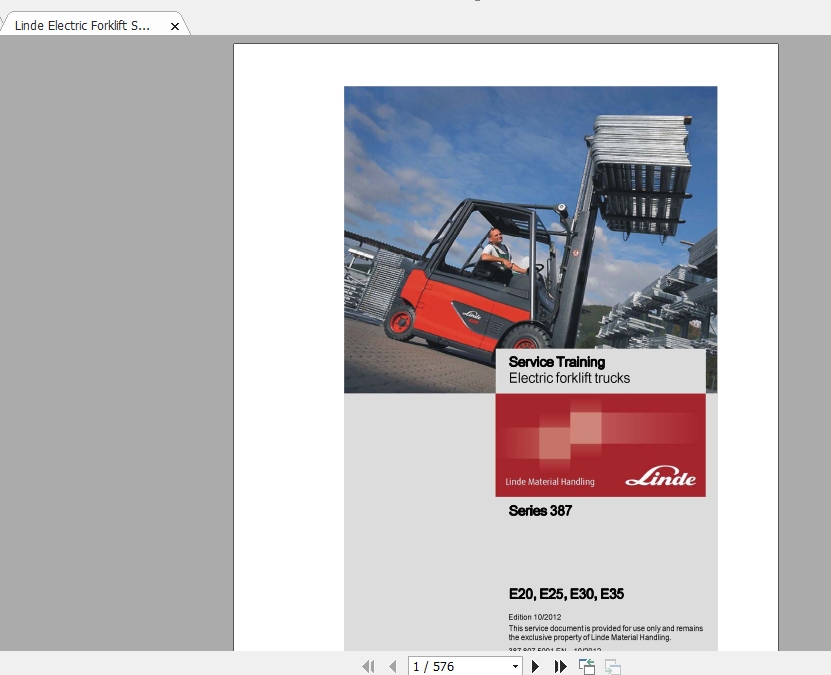Image resolution: width=831 pixels, height=675 pixels.
Task: Click the forklift driver in the photo
Action: 495,250
